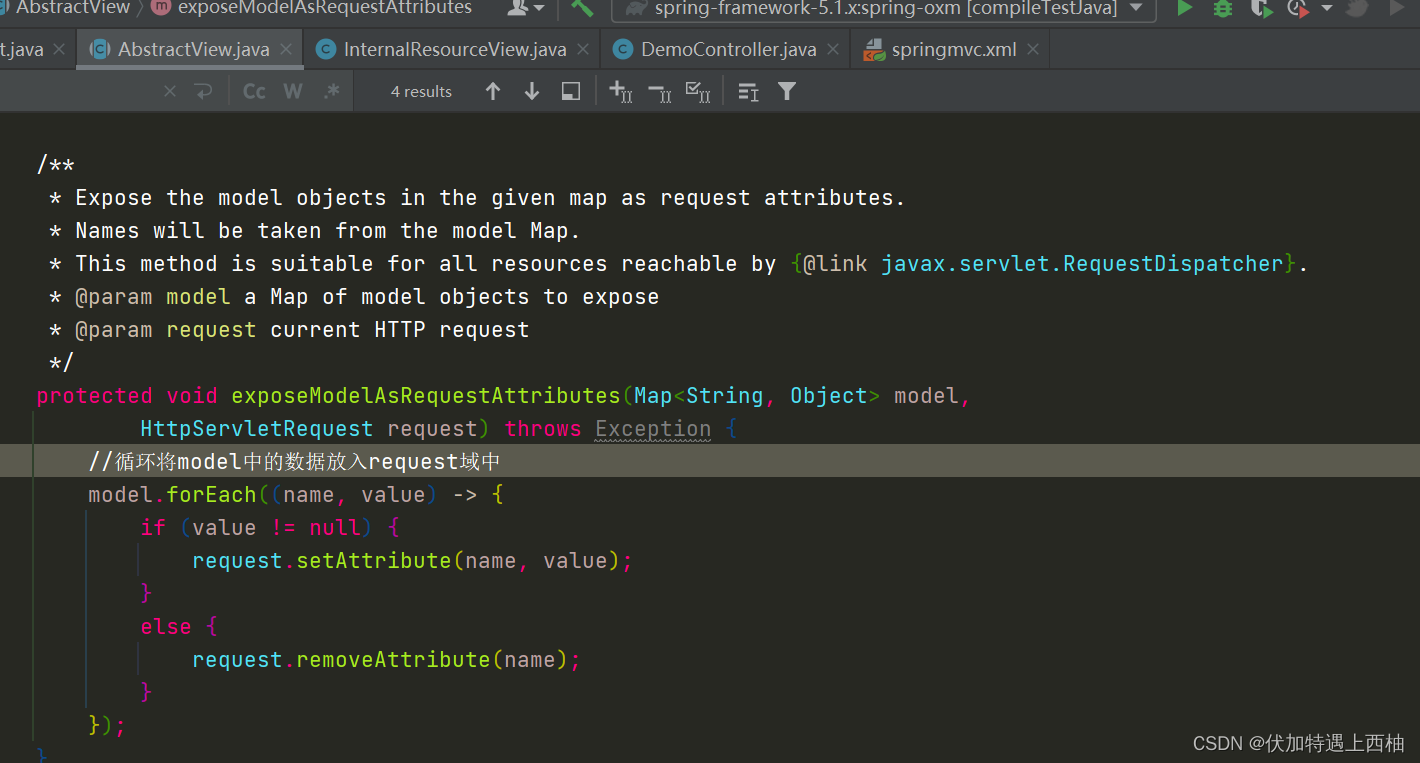
Task: Insert a new line using the search field arrow icon
Action: coord(203,91)
